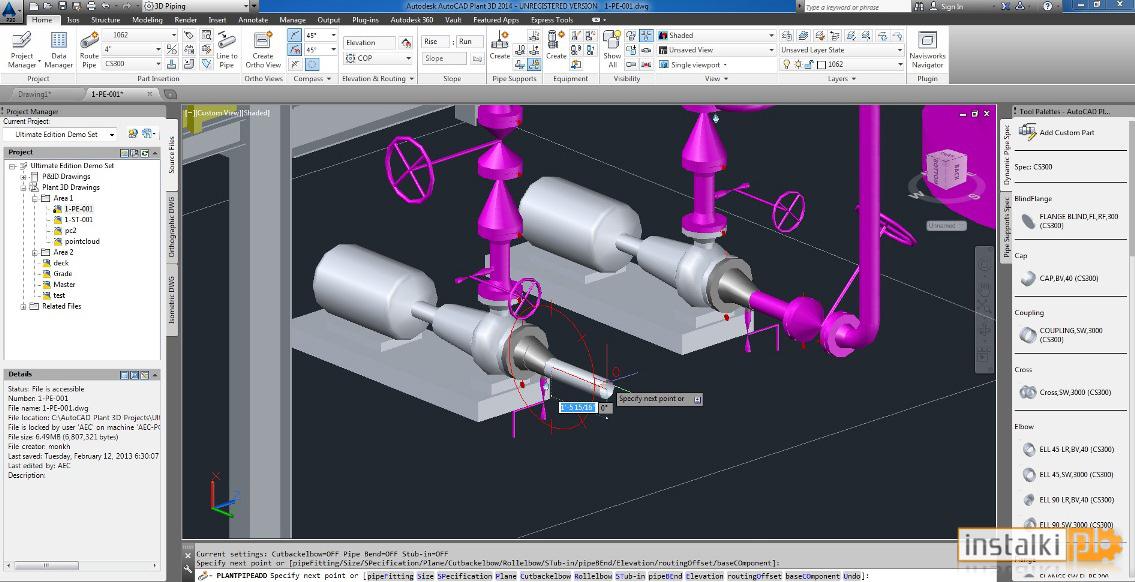This screenshot has height=582, width=1135.
Task: Click the layer color swatch next to 1062
Action: tap(821, 64)
